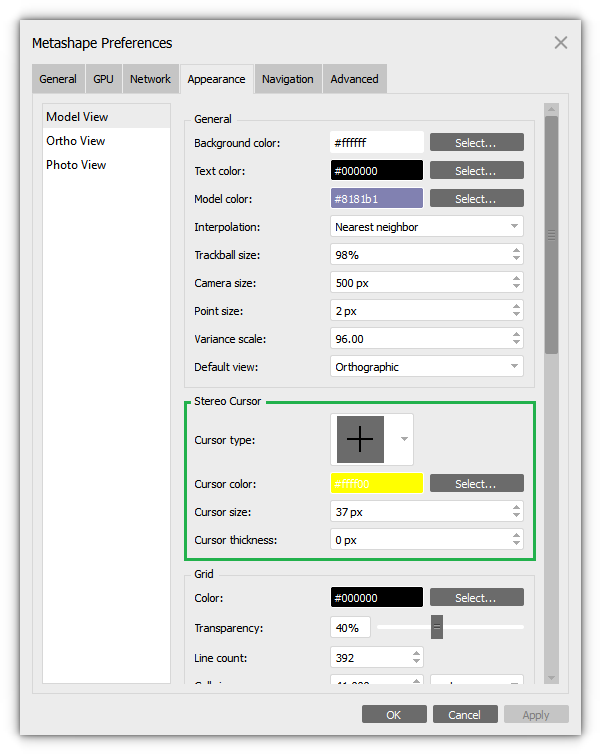
Task: Click the Apply button
Action: pos(536,715)
